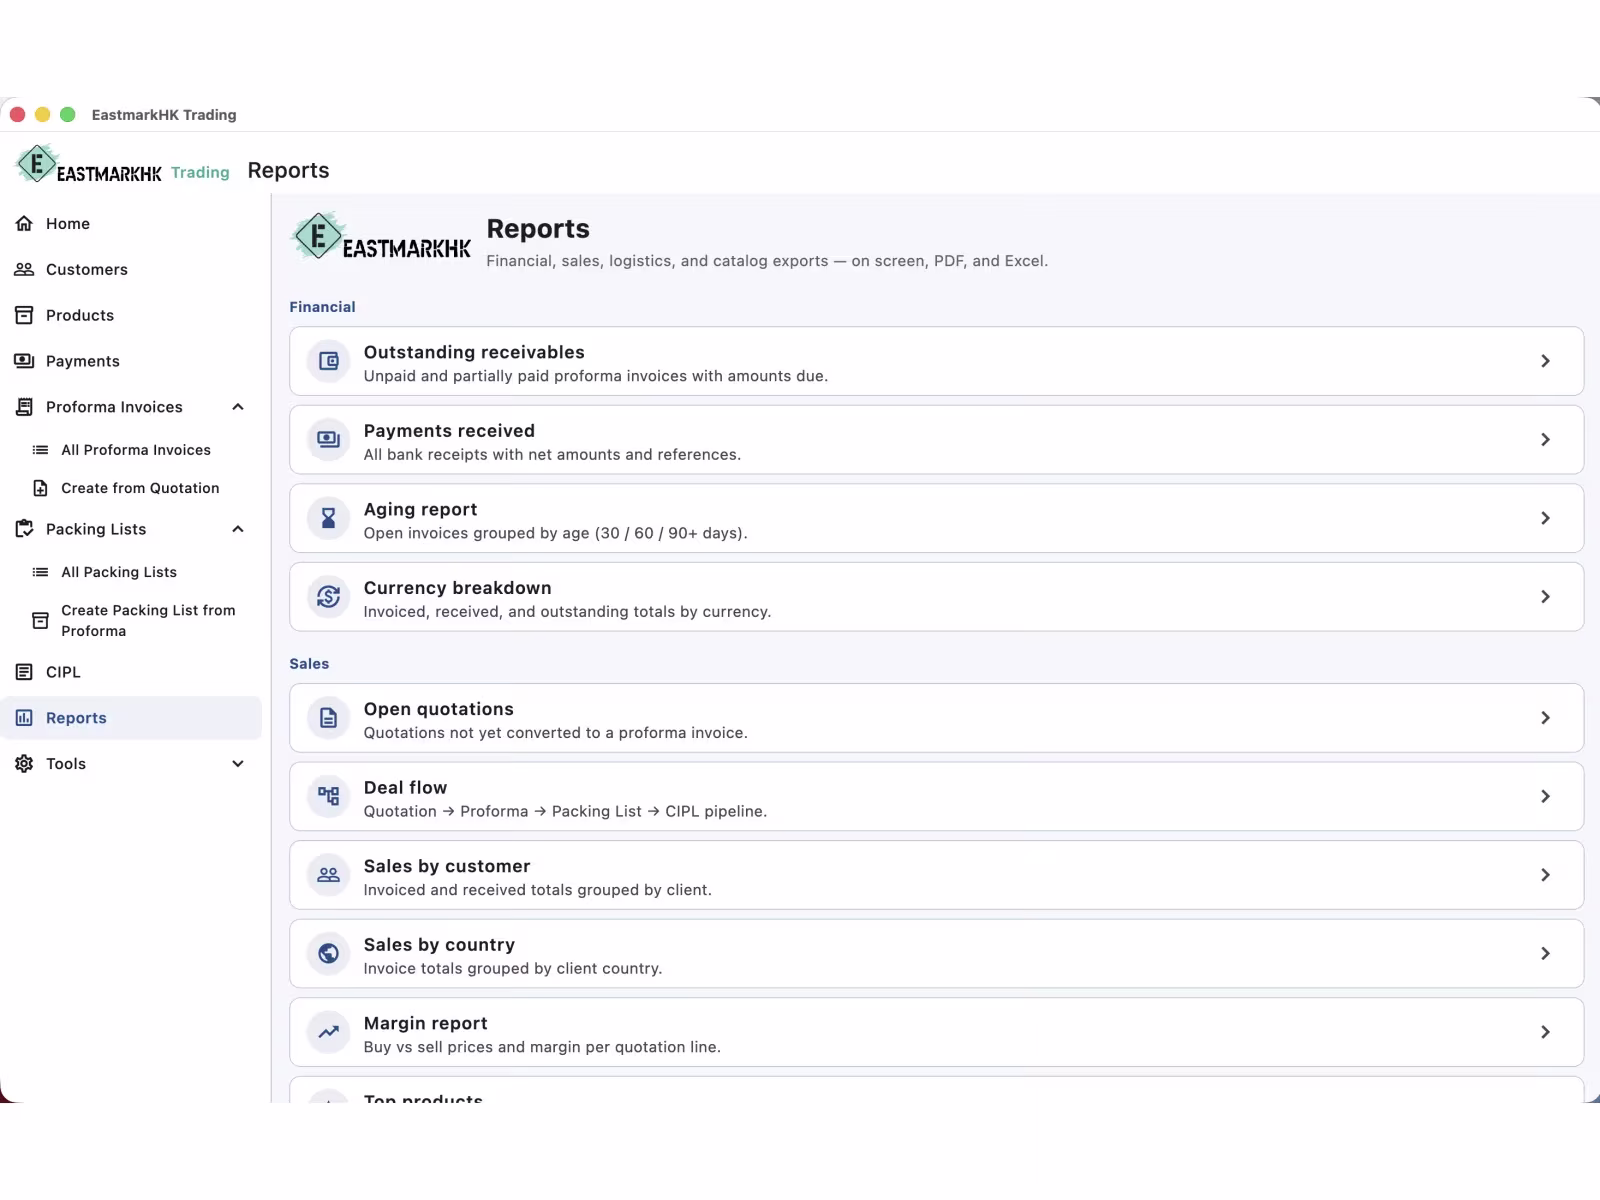Click the Sales section heading
This screenshot has height=1200, width=1600.
click(x=309, y=664)
